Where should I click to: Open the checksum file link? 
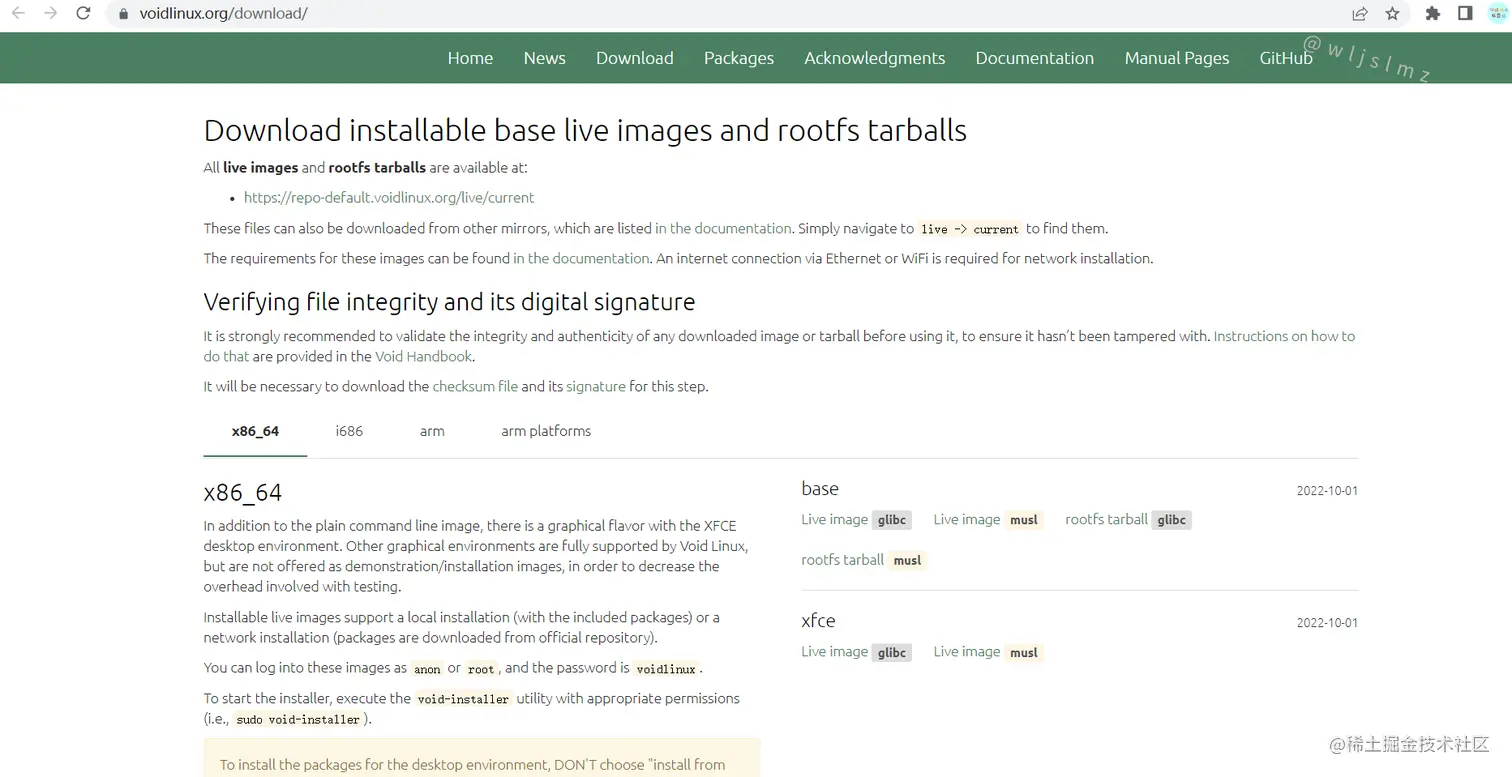tap(475, 386)
